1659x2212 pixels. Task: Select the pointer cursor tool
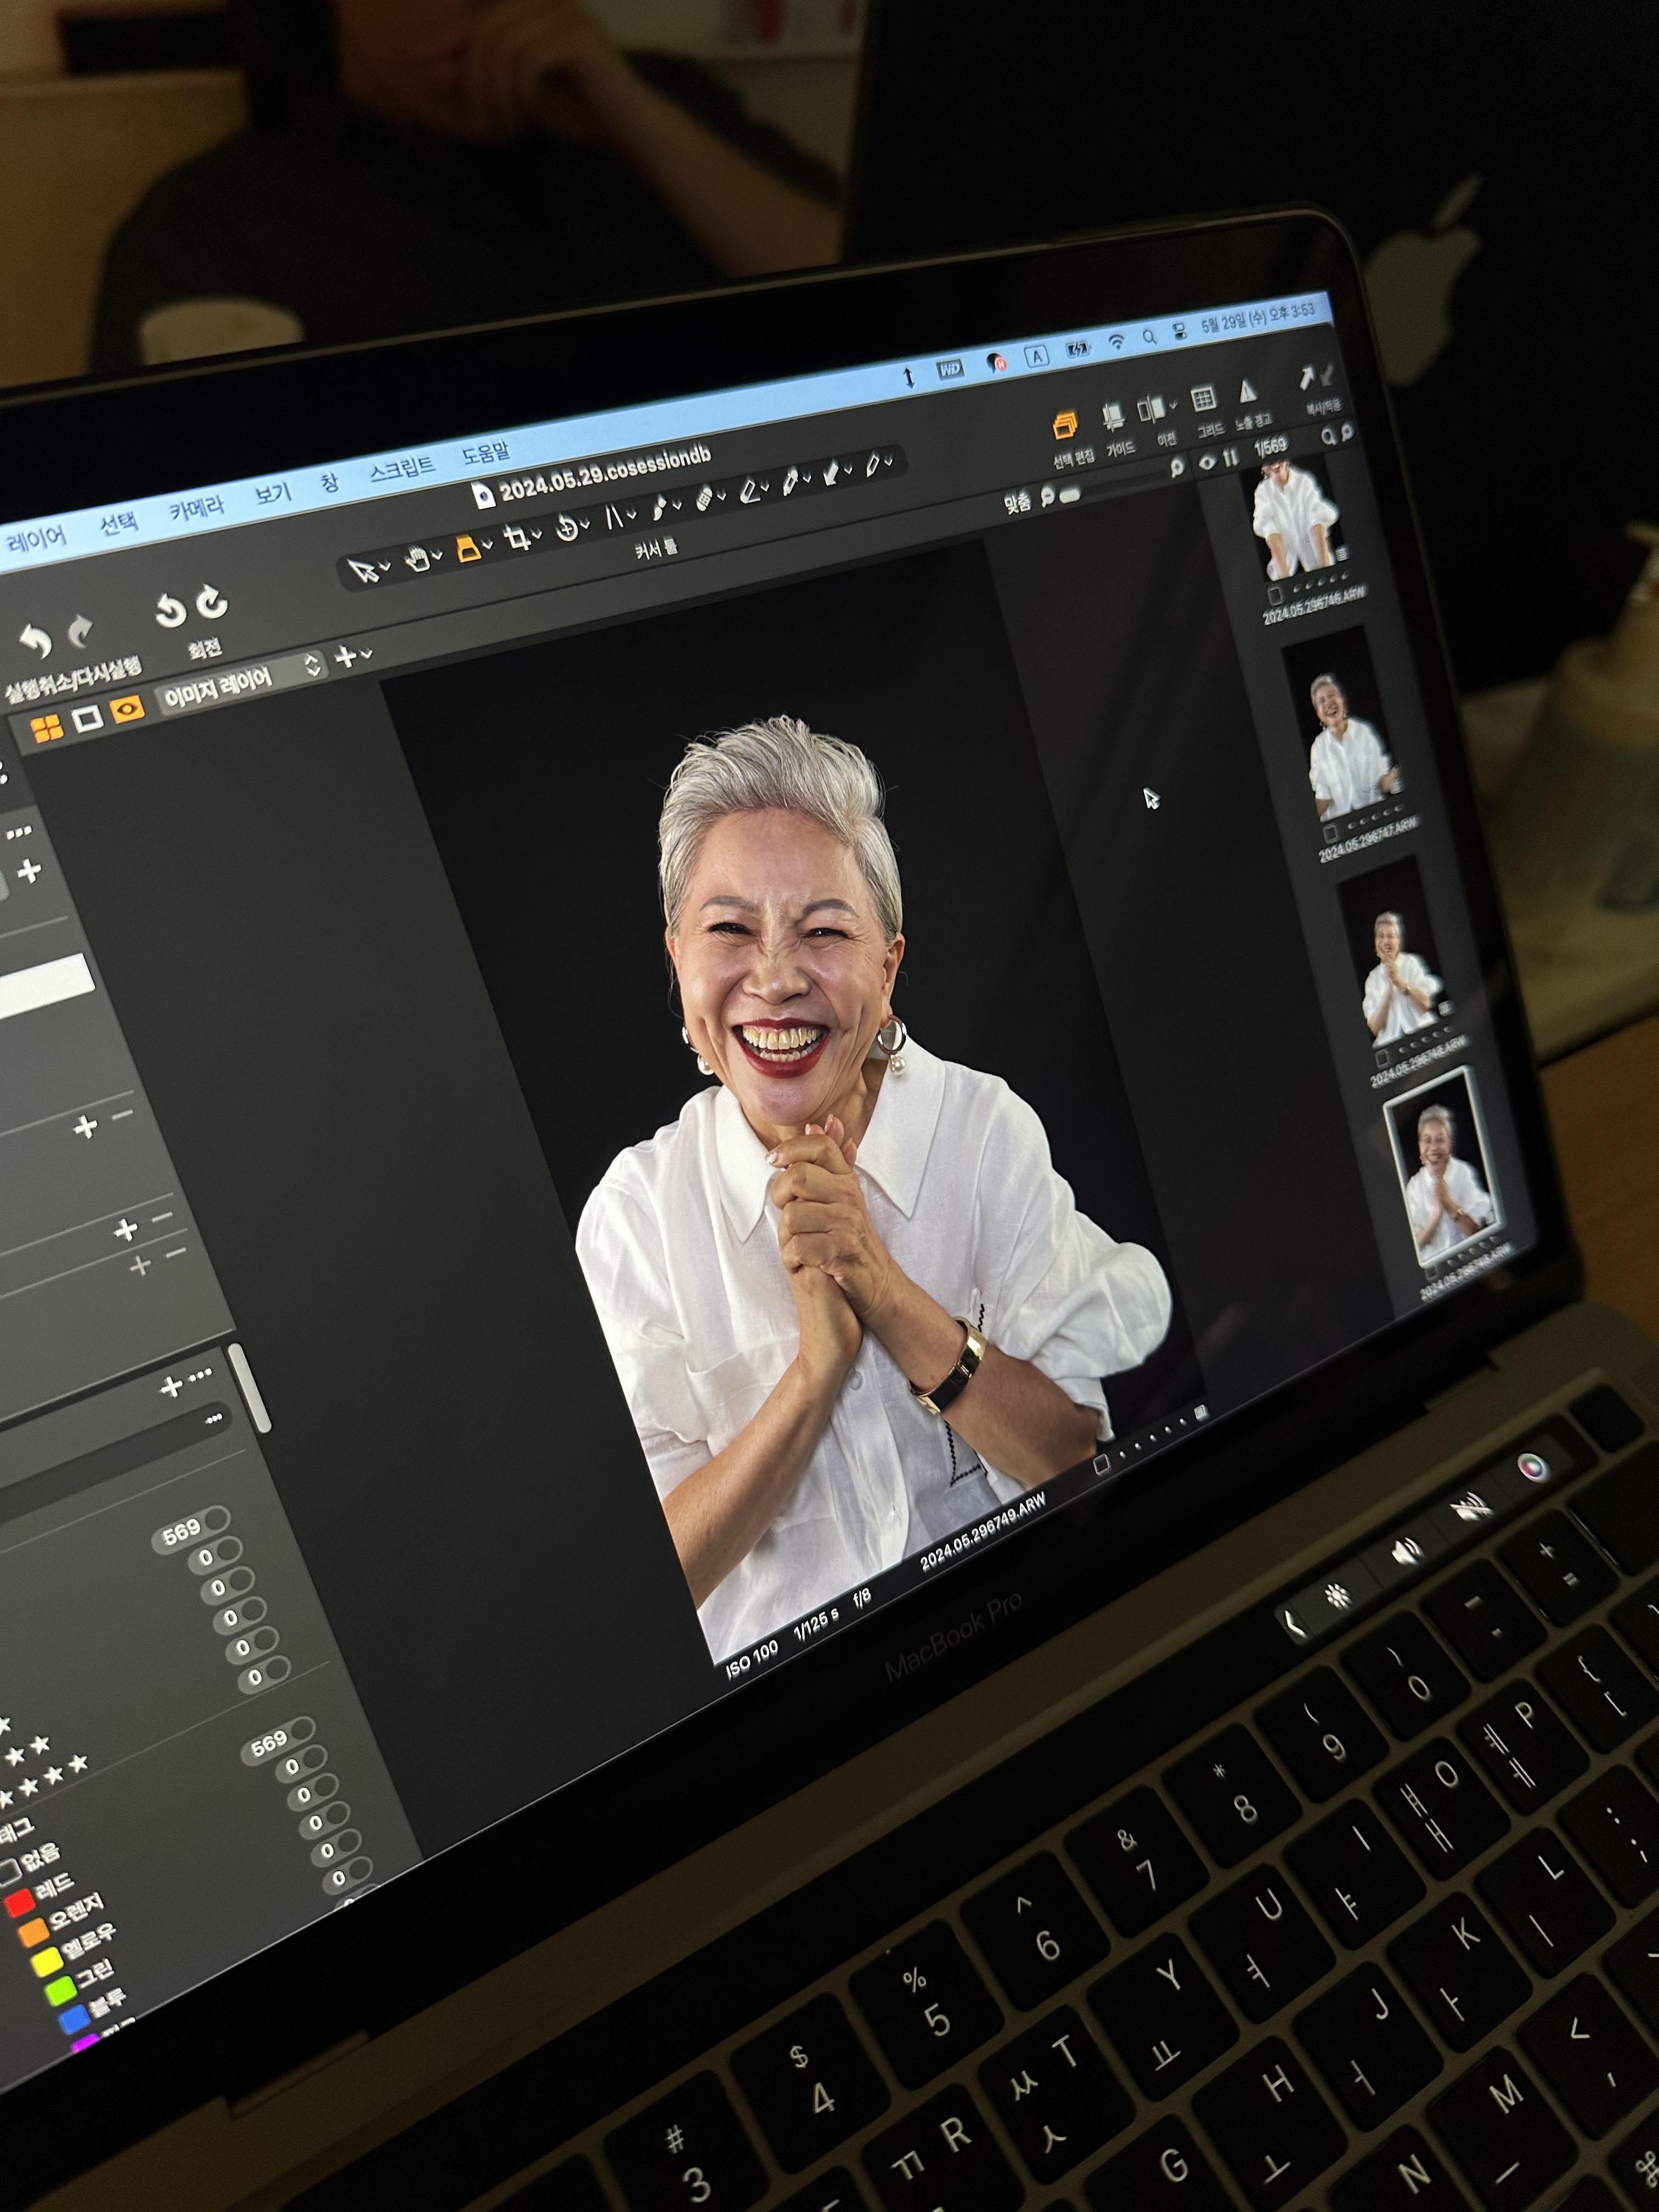[x=364, y=571]
